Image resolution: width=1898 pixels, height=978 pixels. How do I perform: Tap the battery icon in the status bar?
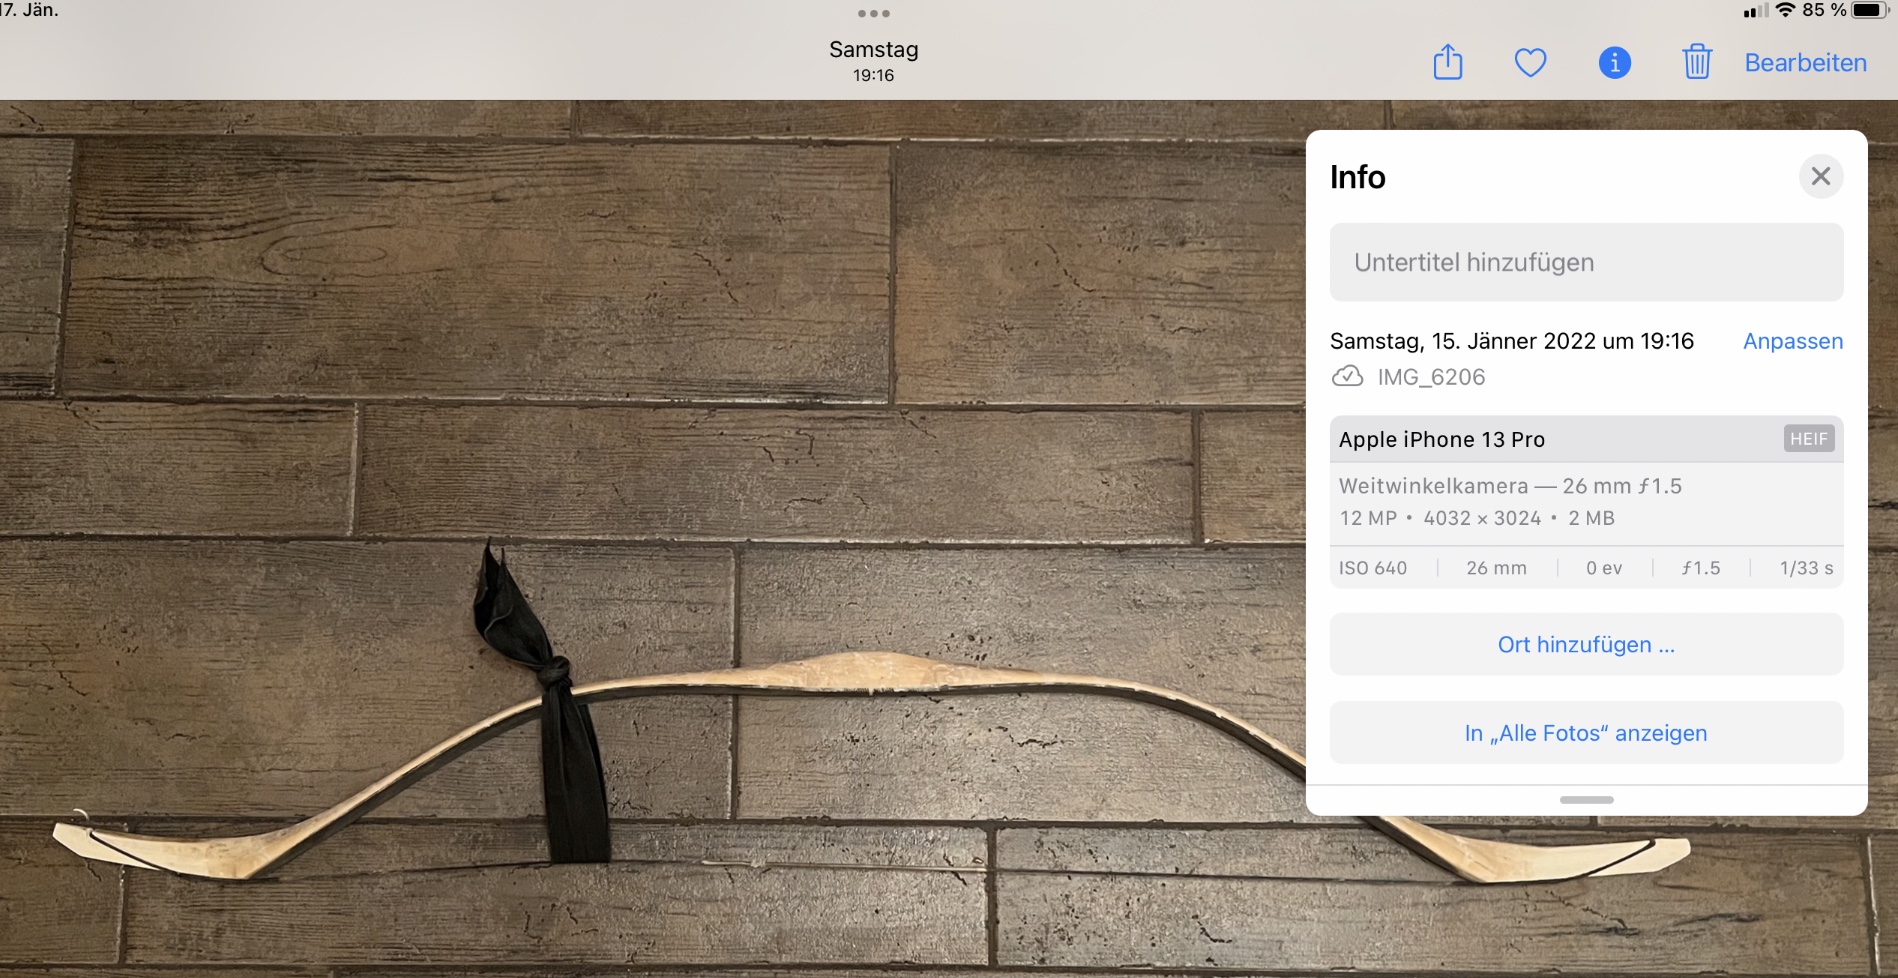point(1868,11)
